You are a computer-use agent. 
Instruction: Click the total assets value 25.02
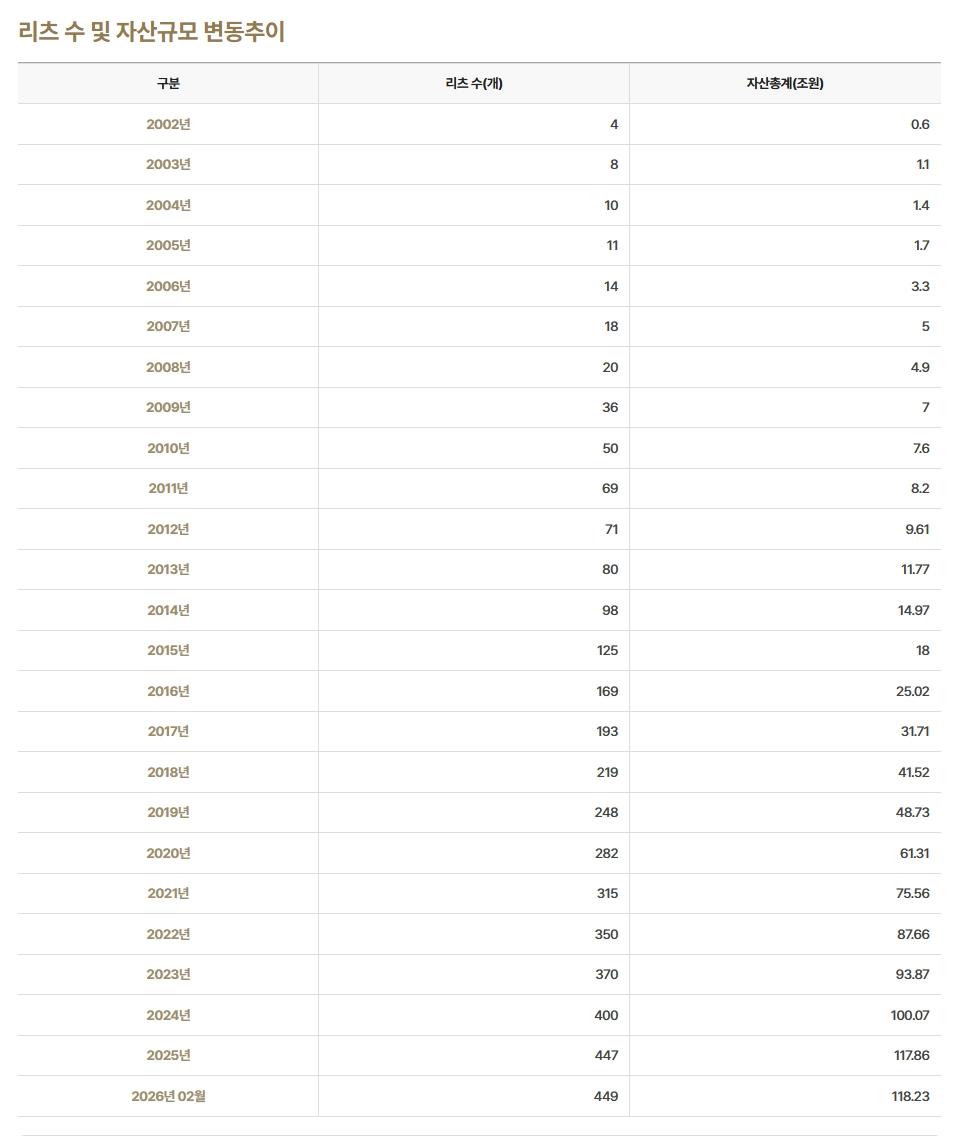(912, 691)
